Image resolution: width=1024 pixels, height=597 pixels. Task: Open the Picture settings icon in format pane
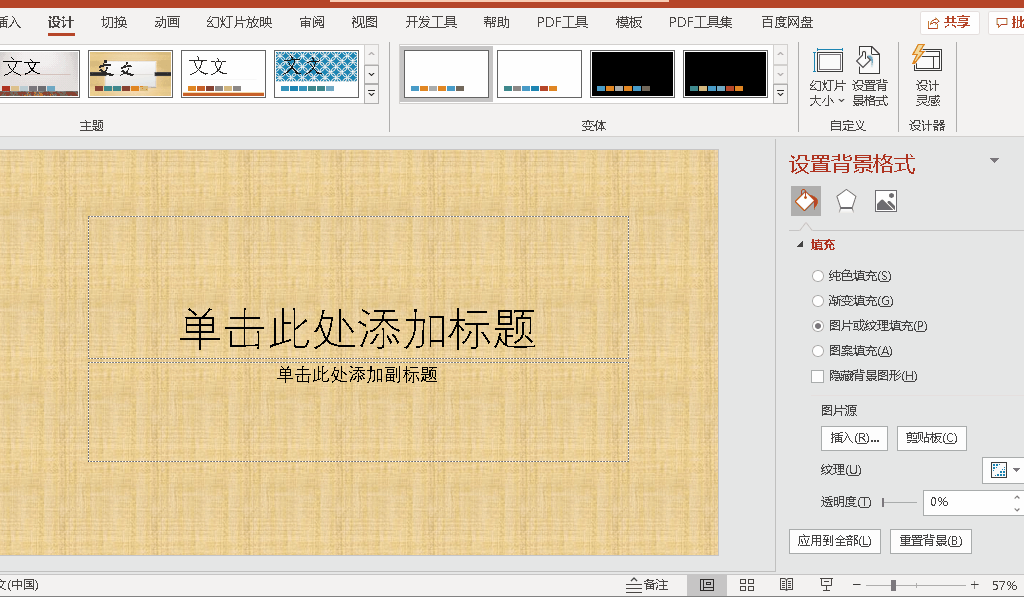coord(886,201)
